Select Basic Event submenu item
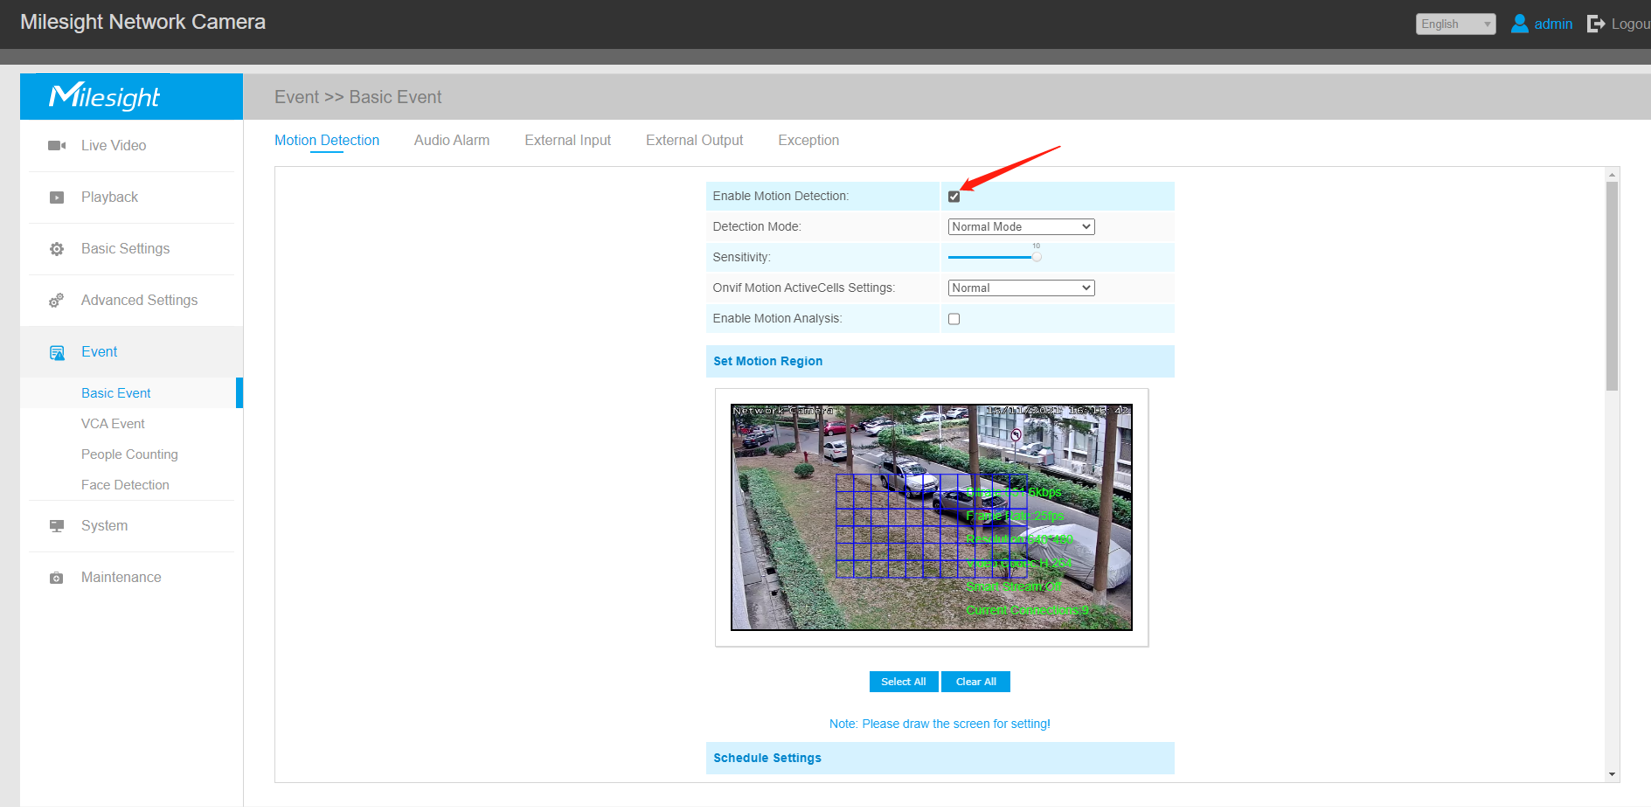The image size is (1651, 807). point(116,393)
